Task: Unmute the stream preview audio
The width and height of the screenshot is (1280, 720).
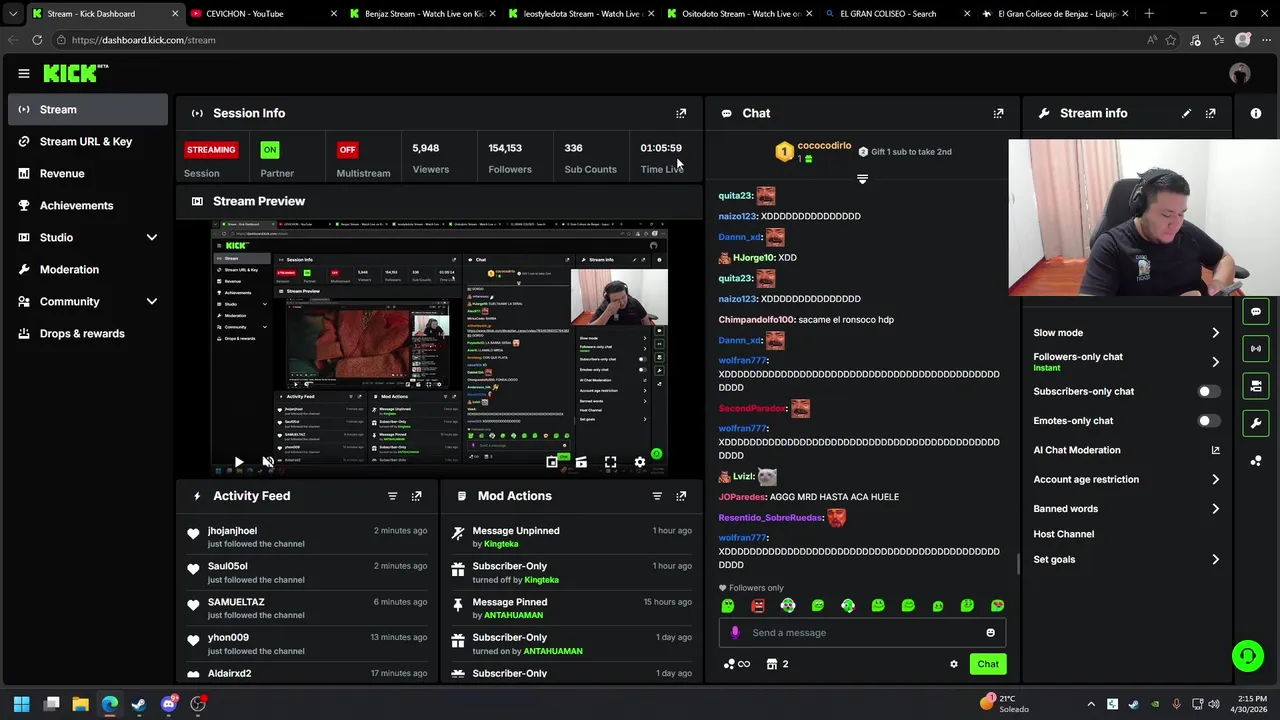Action: click(x=267, y=462)
